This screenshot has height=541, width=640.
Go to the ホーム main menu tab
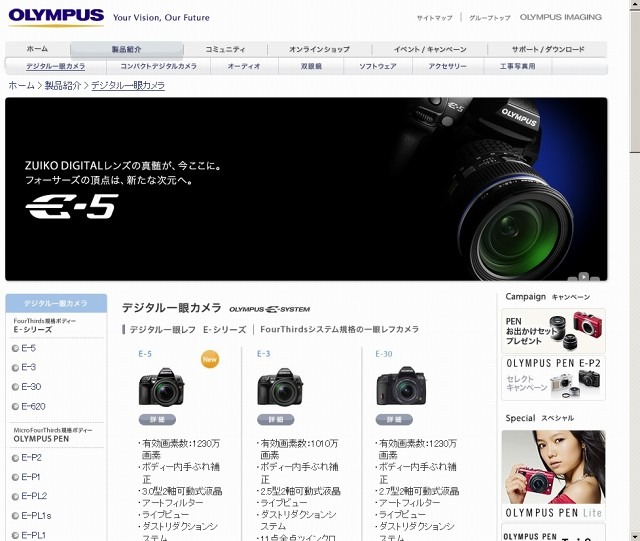(x=38, y=49)
